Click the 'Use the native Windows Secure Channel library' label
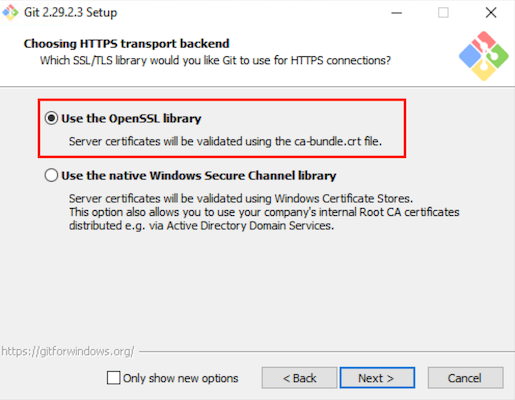Viewport: 515px width, 400px height. (199, 175)
